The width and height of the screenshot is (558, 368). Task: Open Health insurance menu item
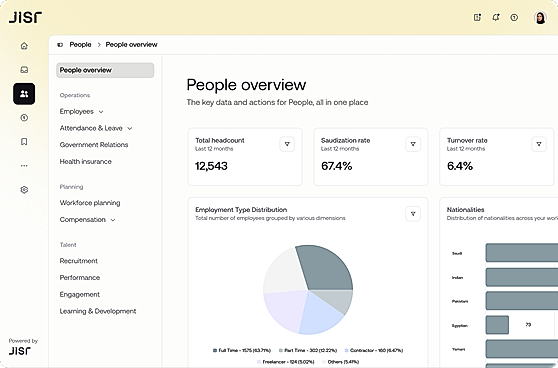(85, 162)
